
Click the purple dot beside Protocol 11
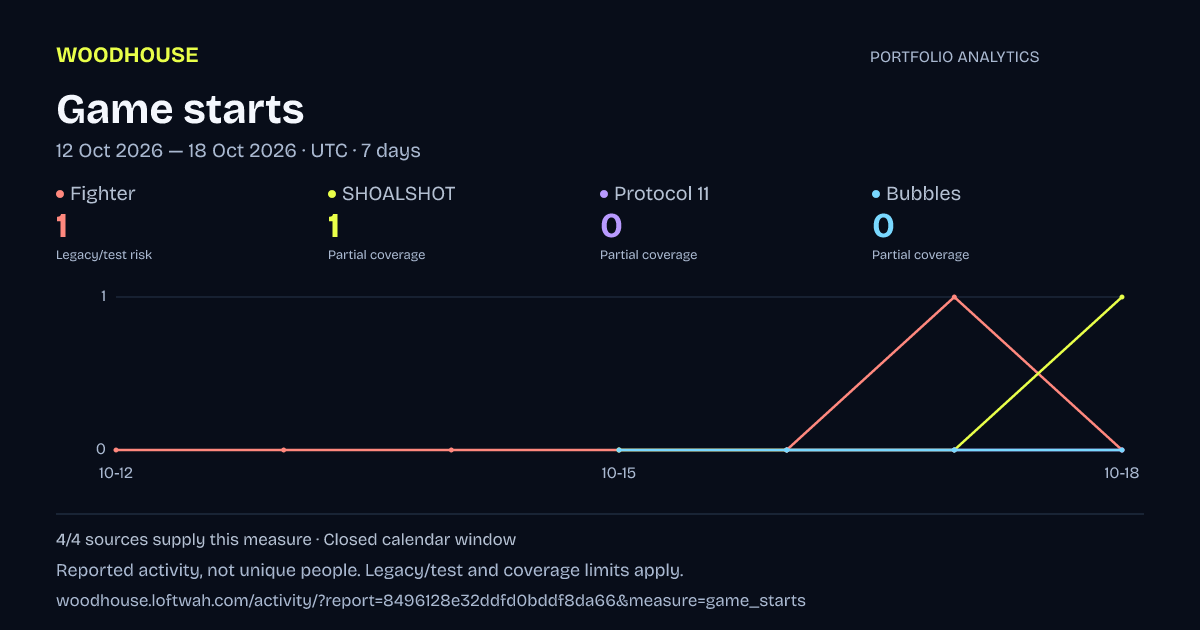[604, 194]
